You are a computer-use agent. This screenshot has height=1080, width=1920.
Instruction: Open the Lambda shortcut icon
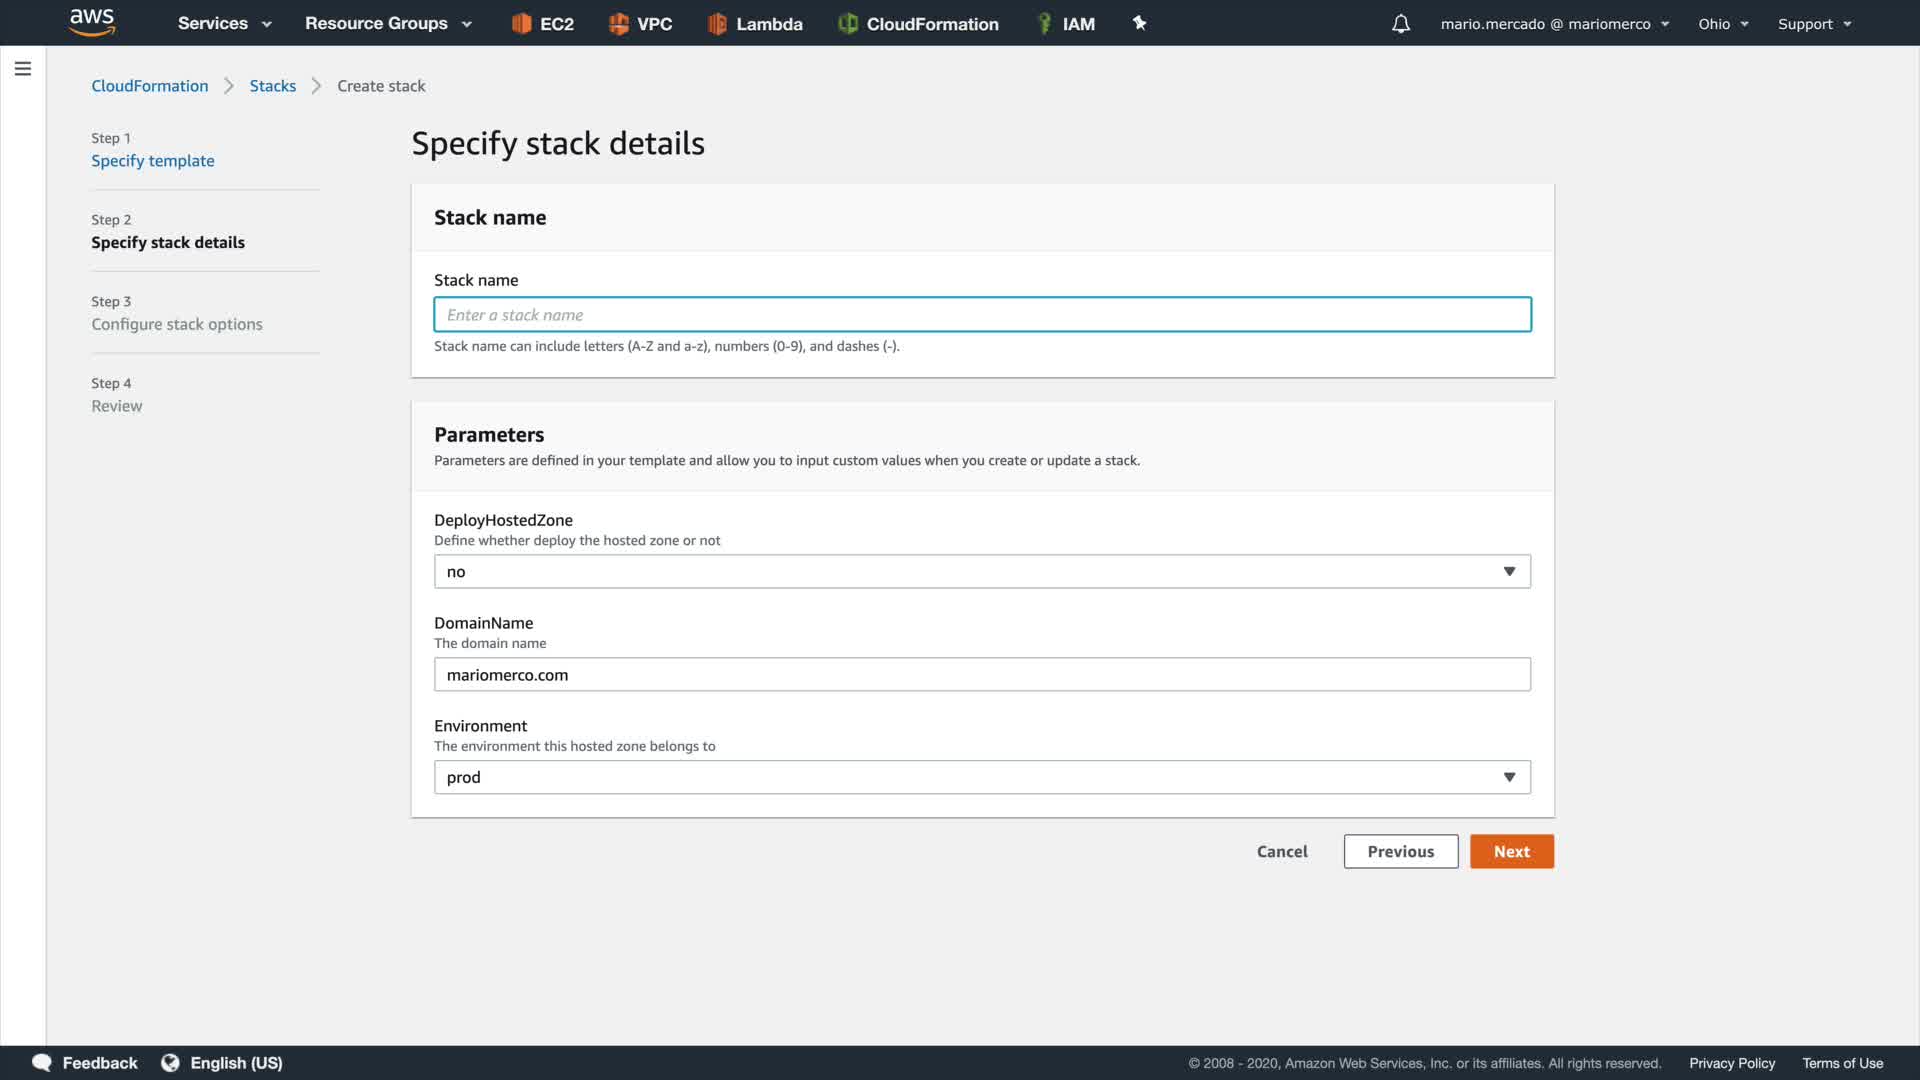(x=717, y=23)
